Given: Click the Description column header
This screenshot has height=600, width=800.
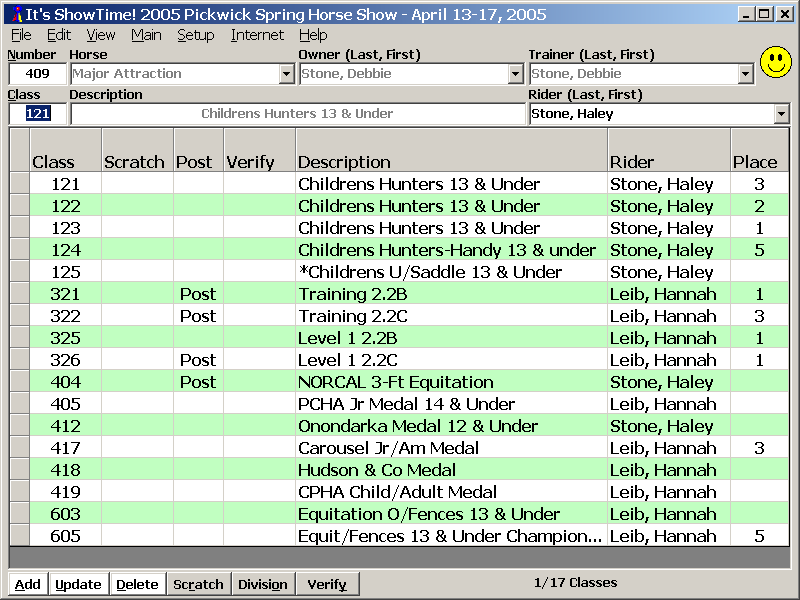Looking at the screenshot, I should 452,150.
